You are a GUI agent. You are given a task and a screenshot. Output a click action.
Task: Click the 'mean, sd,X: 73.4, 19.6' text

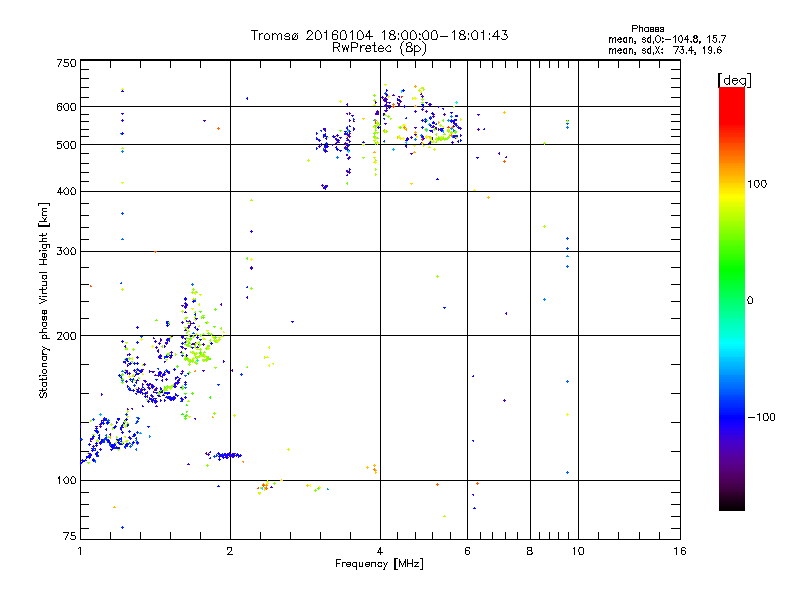665,50
